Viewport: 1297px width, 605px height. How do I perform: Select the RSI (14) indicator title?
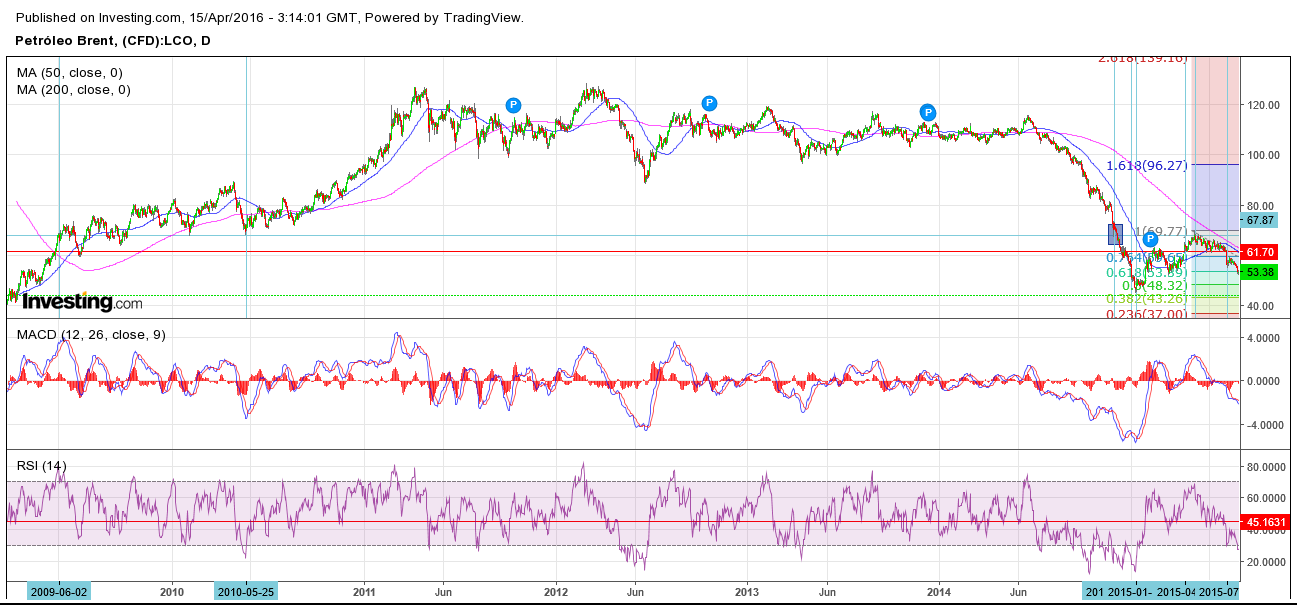click(42, 464)
